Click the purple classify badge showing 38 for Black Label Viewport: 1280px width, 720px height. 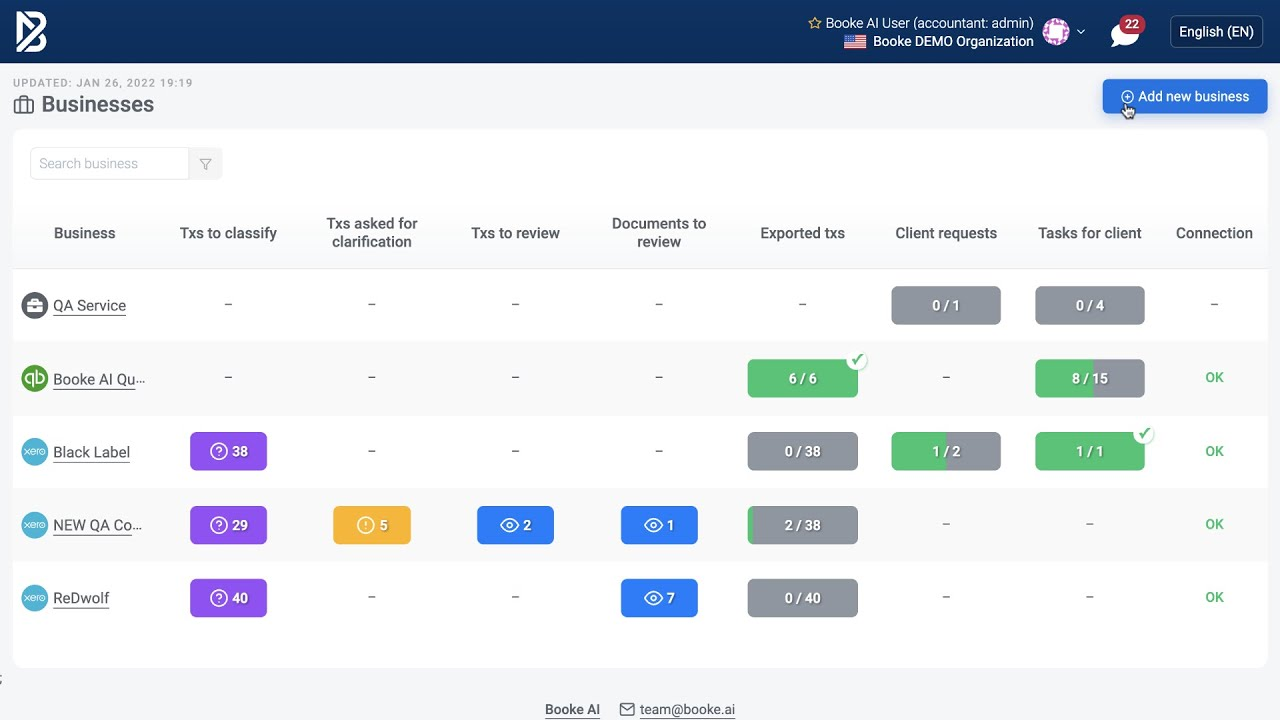click(x=228, y=451)
